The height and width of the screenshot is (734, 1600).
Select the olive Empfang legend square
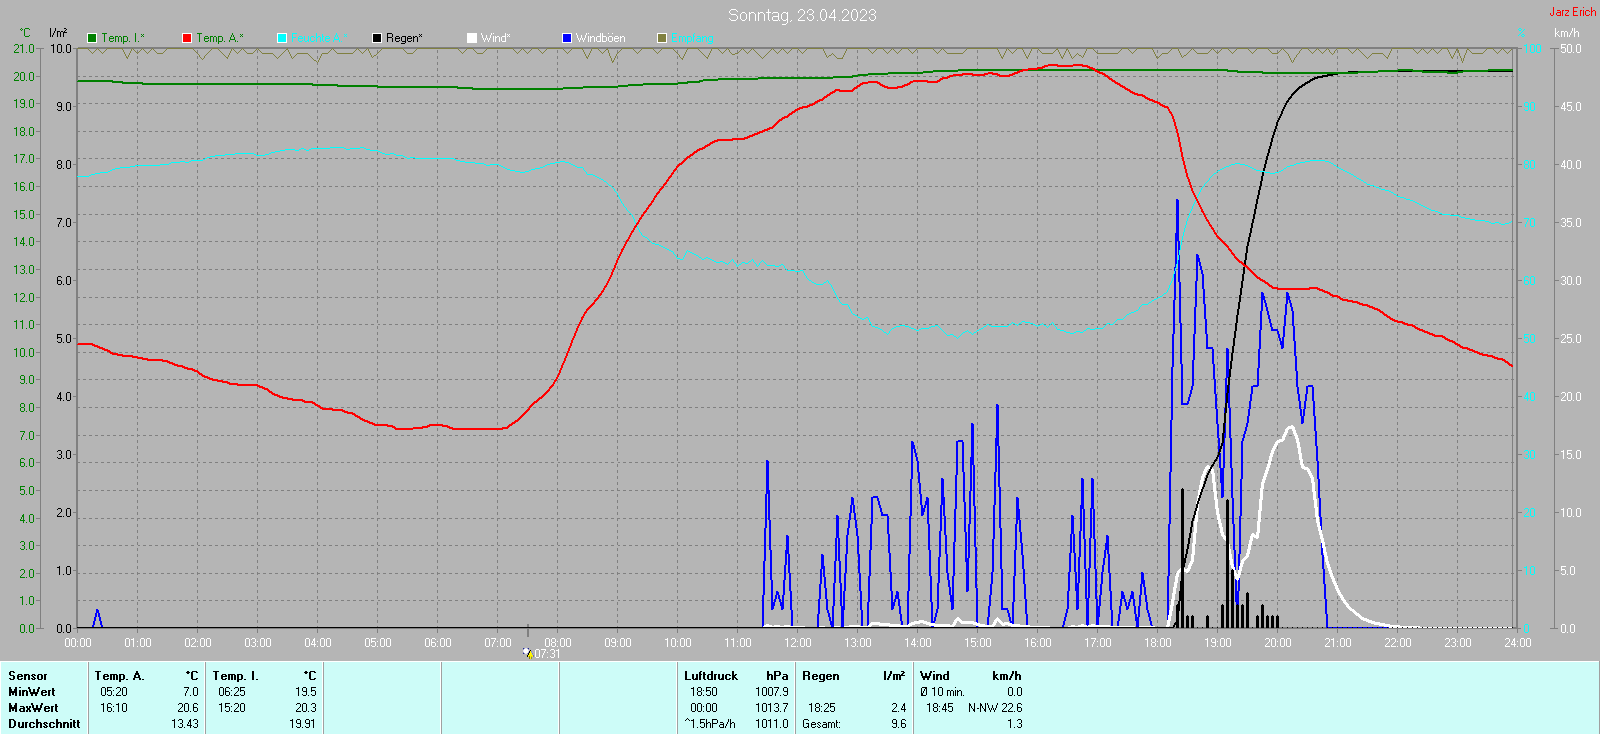662,38
